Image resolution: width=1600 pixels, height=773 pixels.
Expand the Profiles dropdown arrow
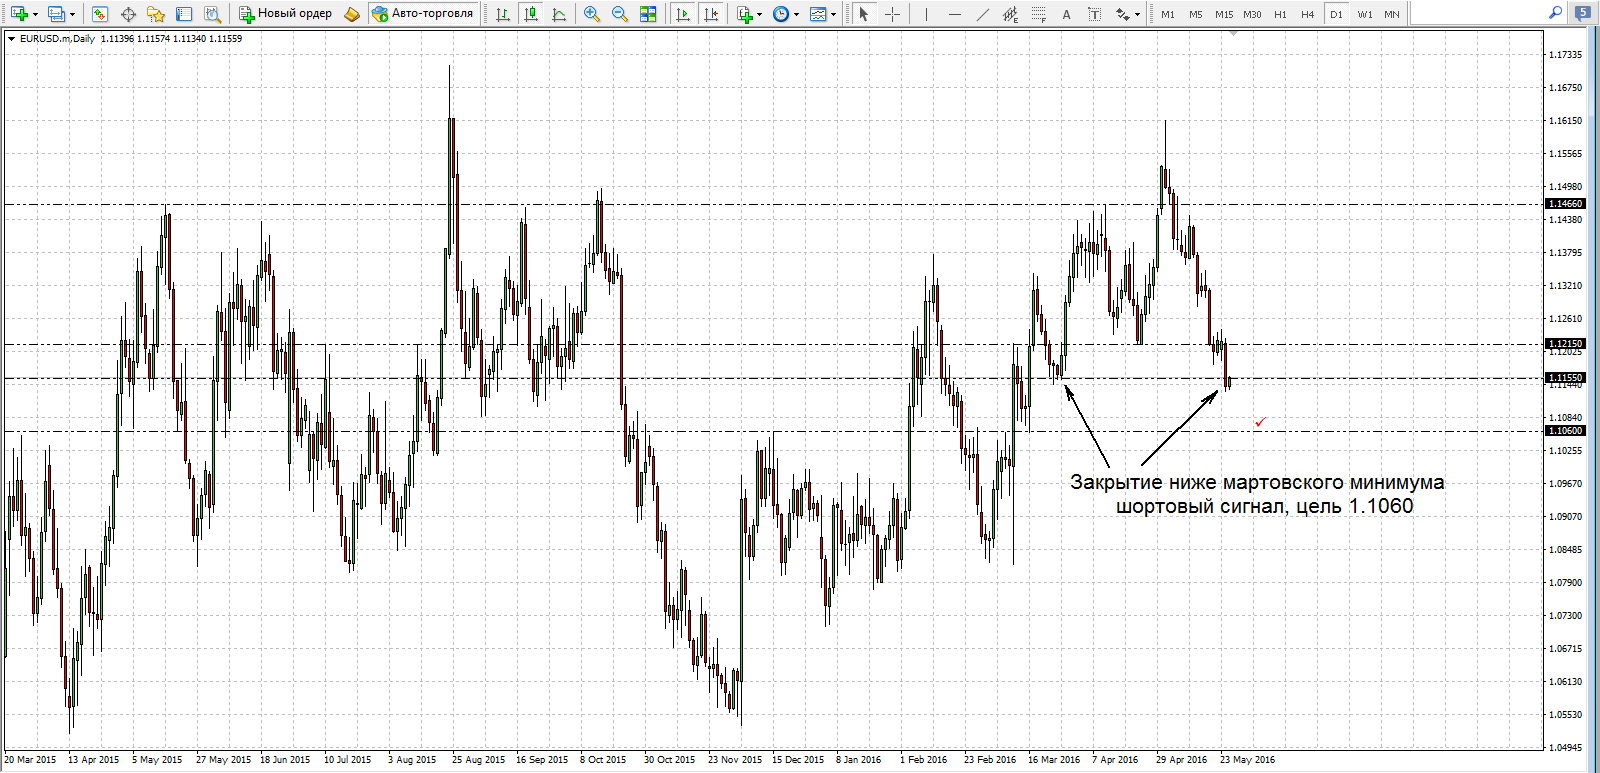tap(72, 14)
